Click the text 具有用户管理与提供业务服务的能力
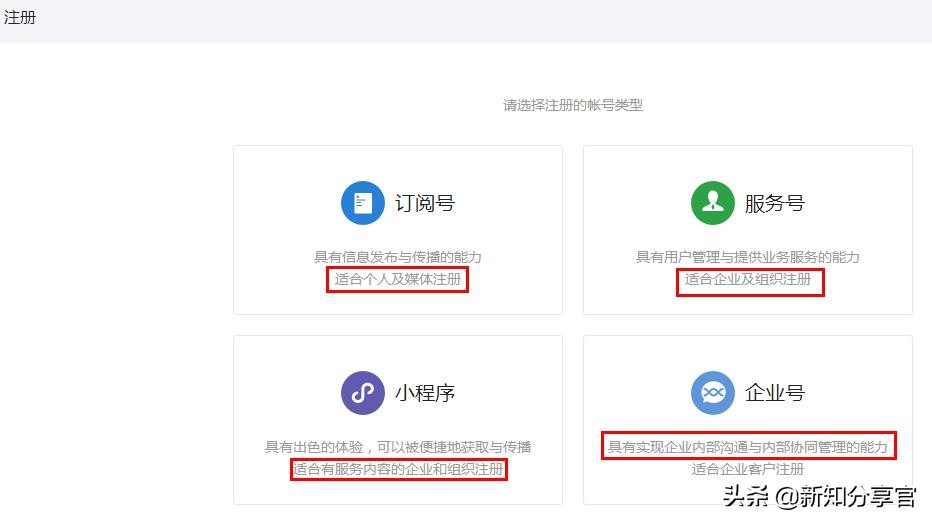Image resolution: width=932 pixels, height=523 pixels. tap(748, 257)
